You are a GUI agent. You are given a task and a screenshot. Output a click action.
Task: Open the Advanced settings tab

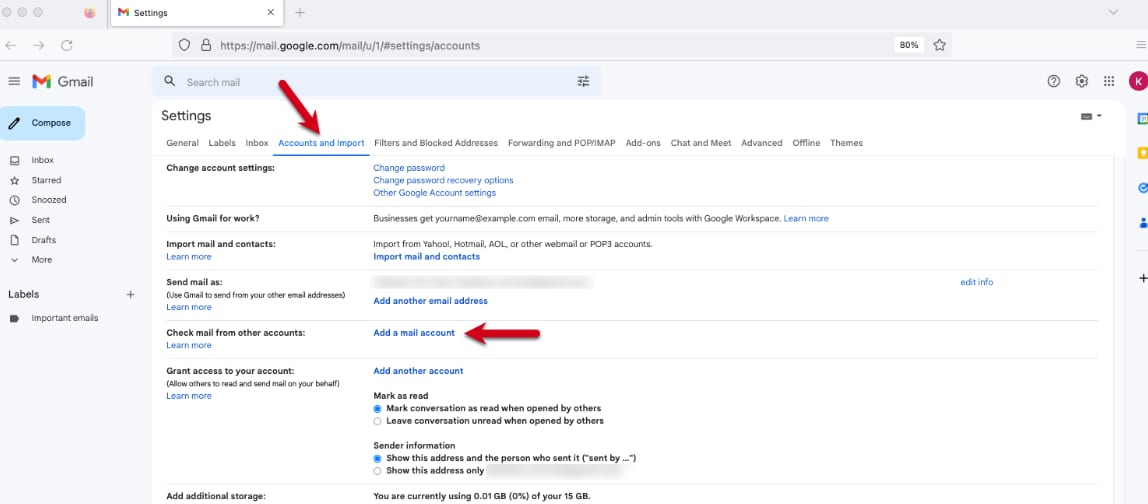tap(761, 143)
